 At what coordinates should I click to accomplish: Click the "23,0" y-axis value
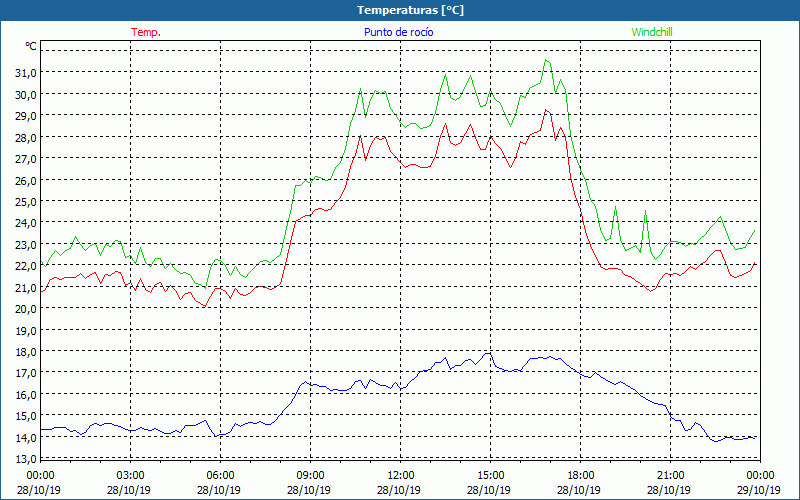pyautogui.click(x=26, y=244)
